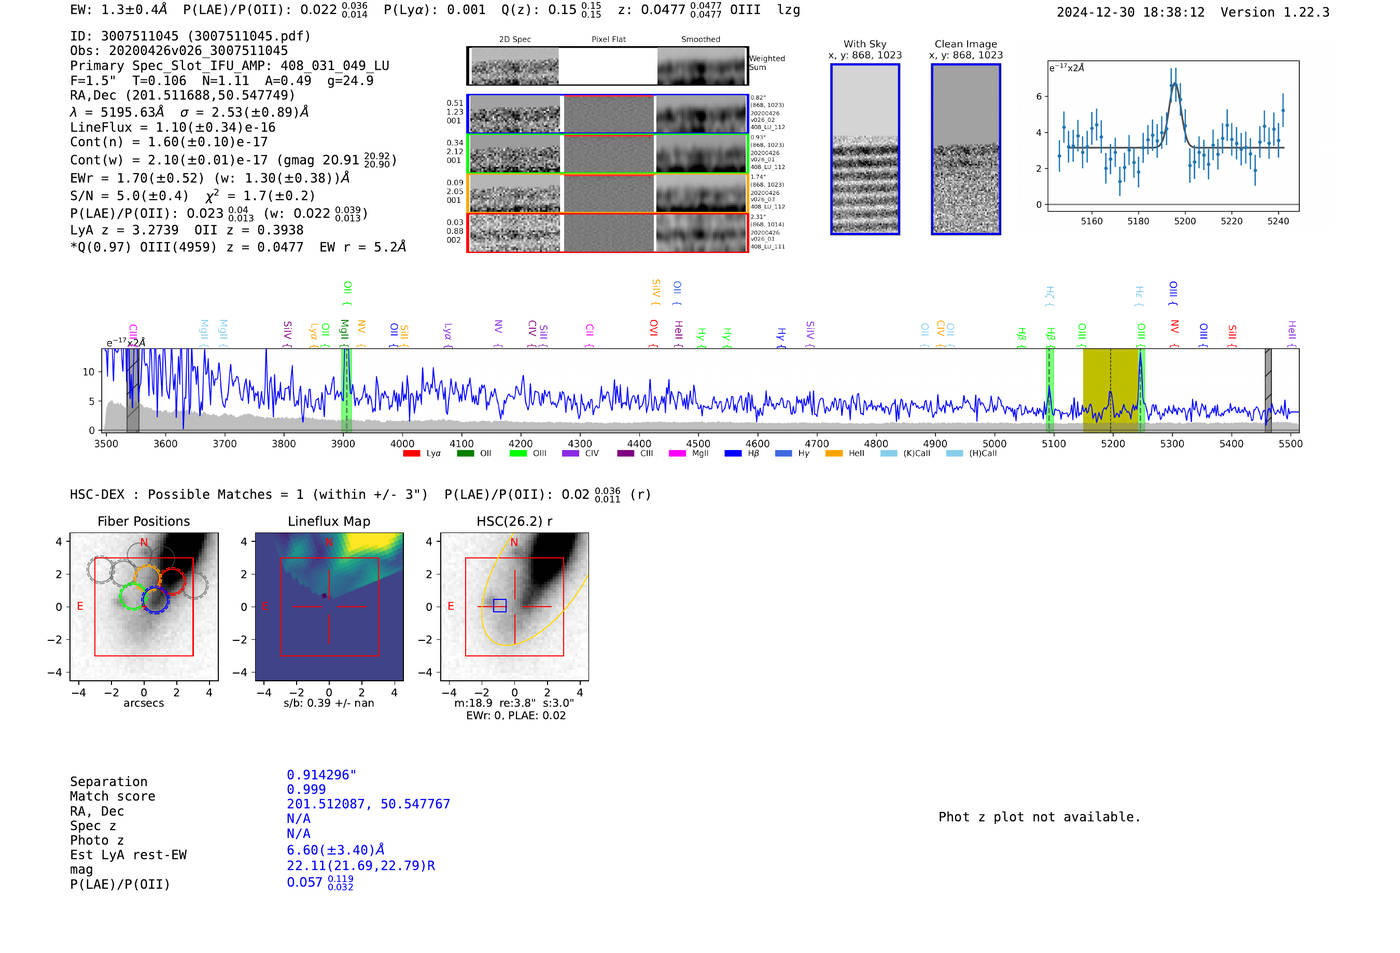Select the red-bordered fiber spectrum row
This screenshot has width=1400, height=953.
point(608,233)
